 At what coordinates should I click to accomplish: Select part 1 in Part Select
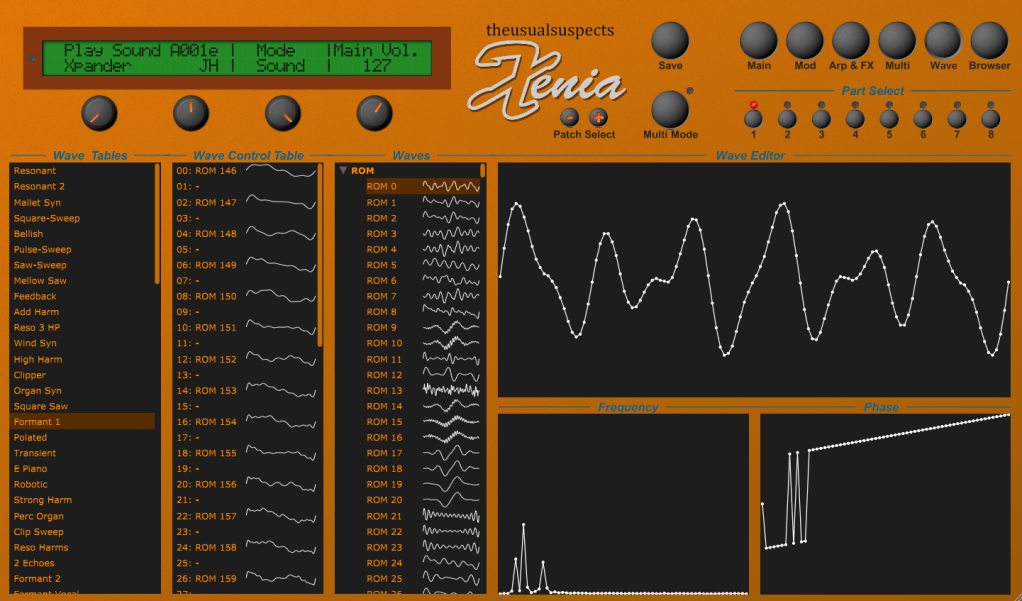(x=753, y=118)
